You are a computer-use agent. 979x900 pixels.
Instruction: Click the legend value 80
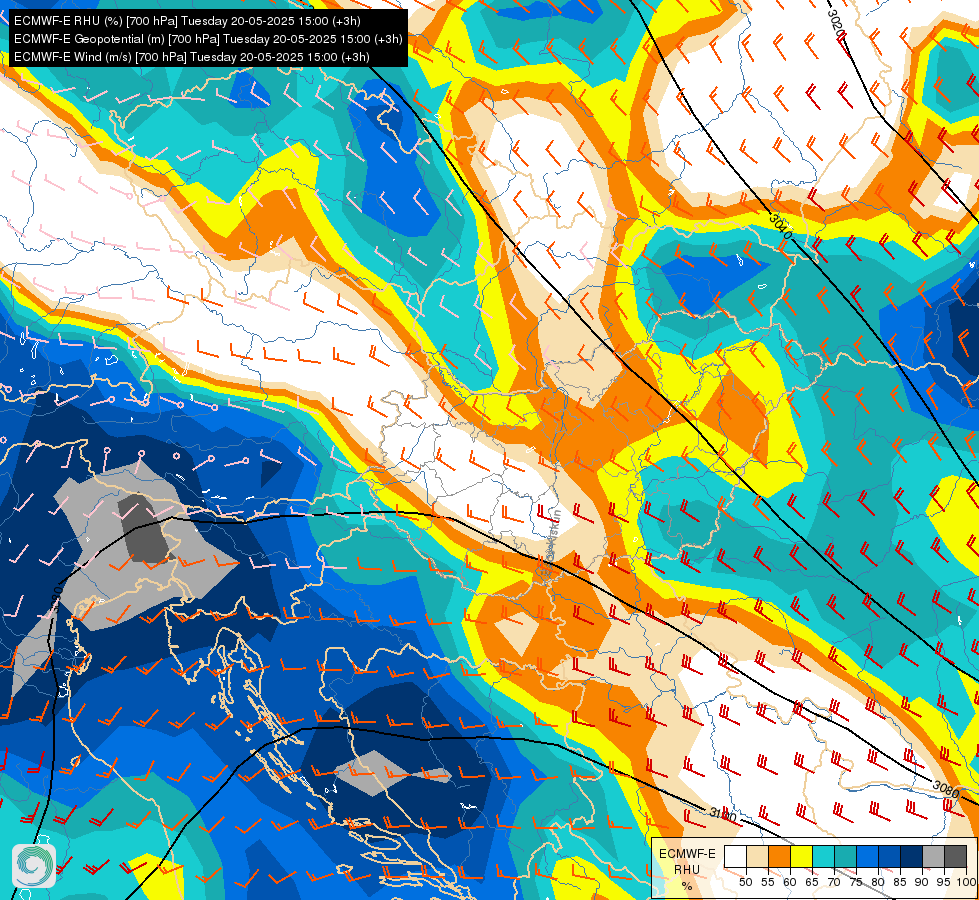tap(878, 882)
